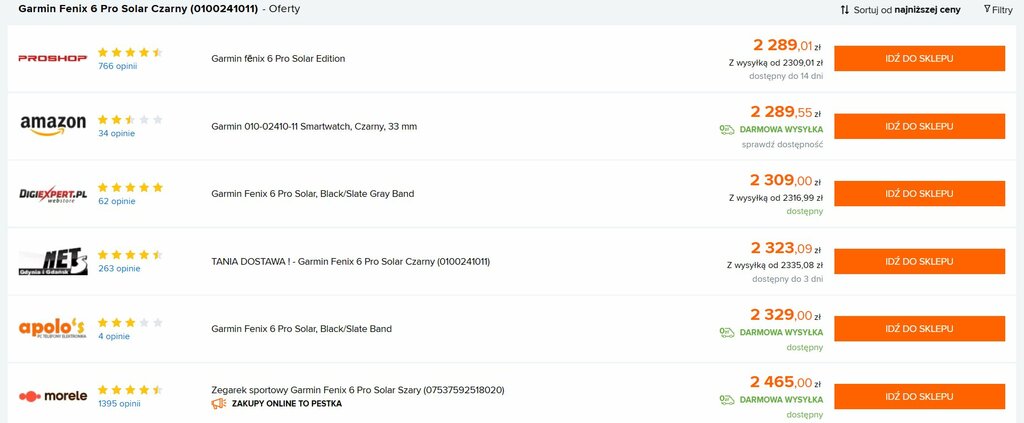The width and height of the screenshot is (1024, 423).
Task: Open Proshop's 766 opinii reviews
Action: (x=118, y=66)
